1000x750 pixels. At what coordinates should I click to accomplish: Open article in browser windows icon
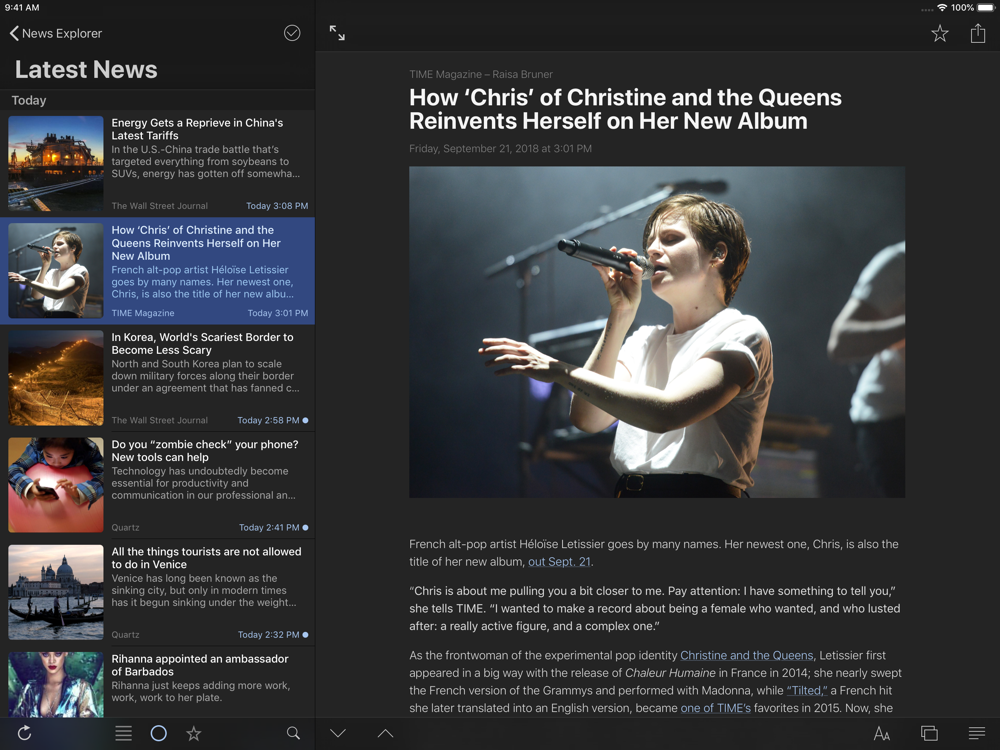pos(929,733)
